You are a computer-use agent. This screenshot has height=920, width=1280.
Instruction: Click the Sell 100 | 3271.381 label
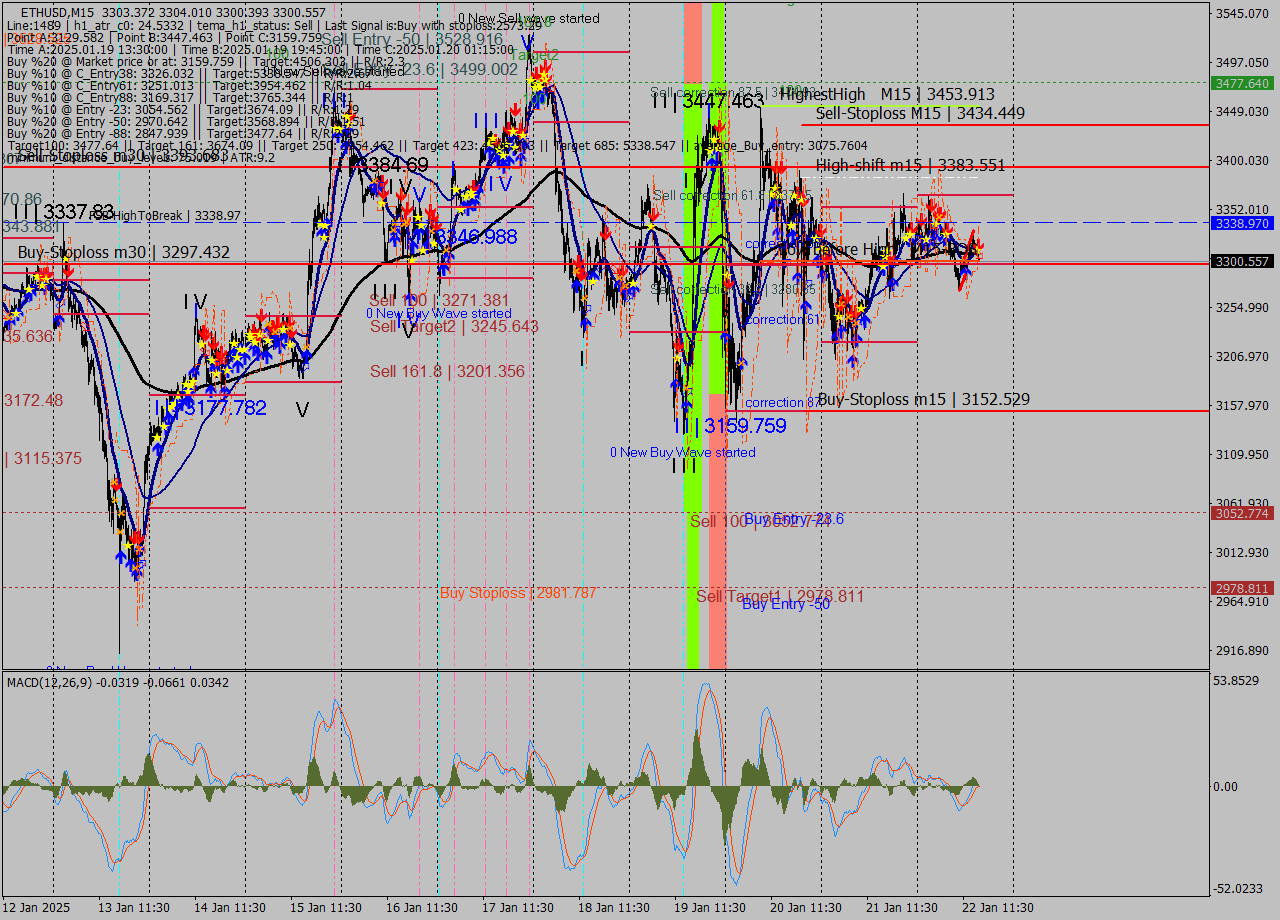pos(439,300)
